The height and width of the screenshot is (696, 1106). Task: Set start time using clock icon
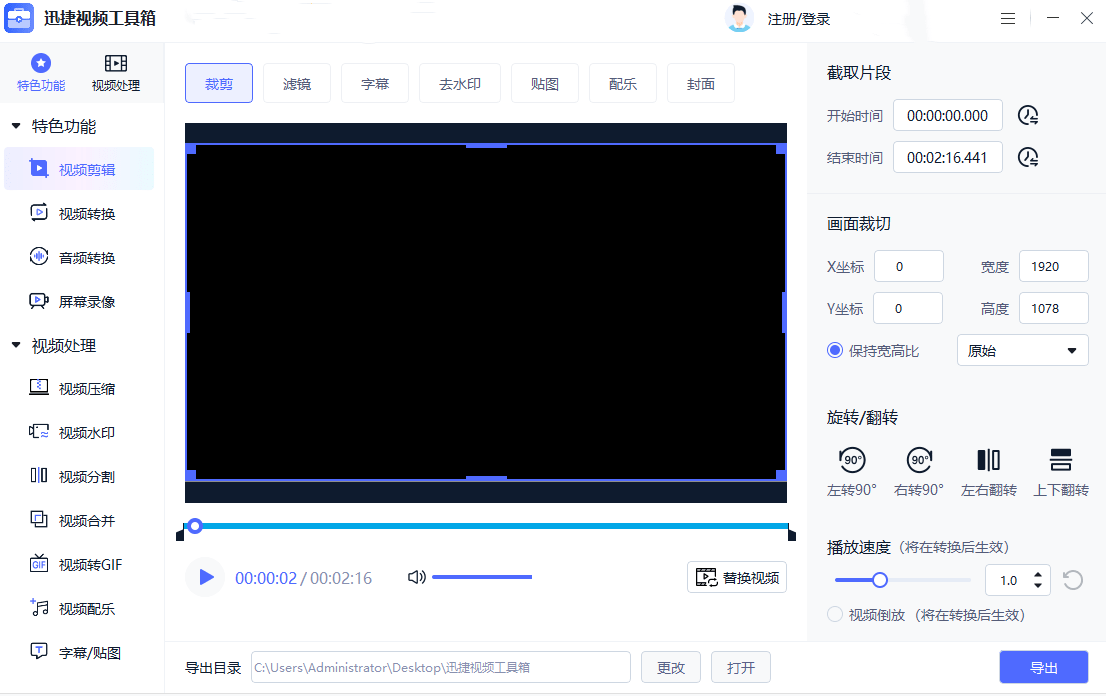click(x=1028, y=115)
